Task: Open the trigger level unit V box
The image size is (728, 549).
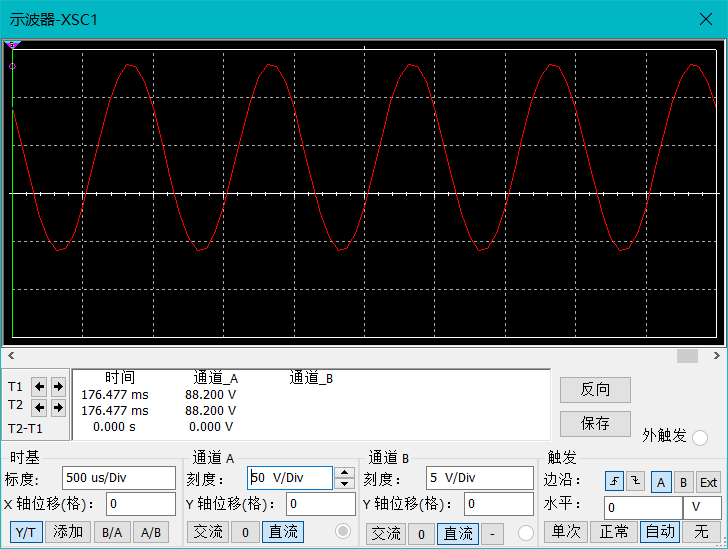Action: [x=702, y=508]
